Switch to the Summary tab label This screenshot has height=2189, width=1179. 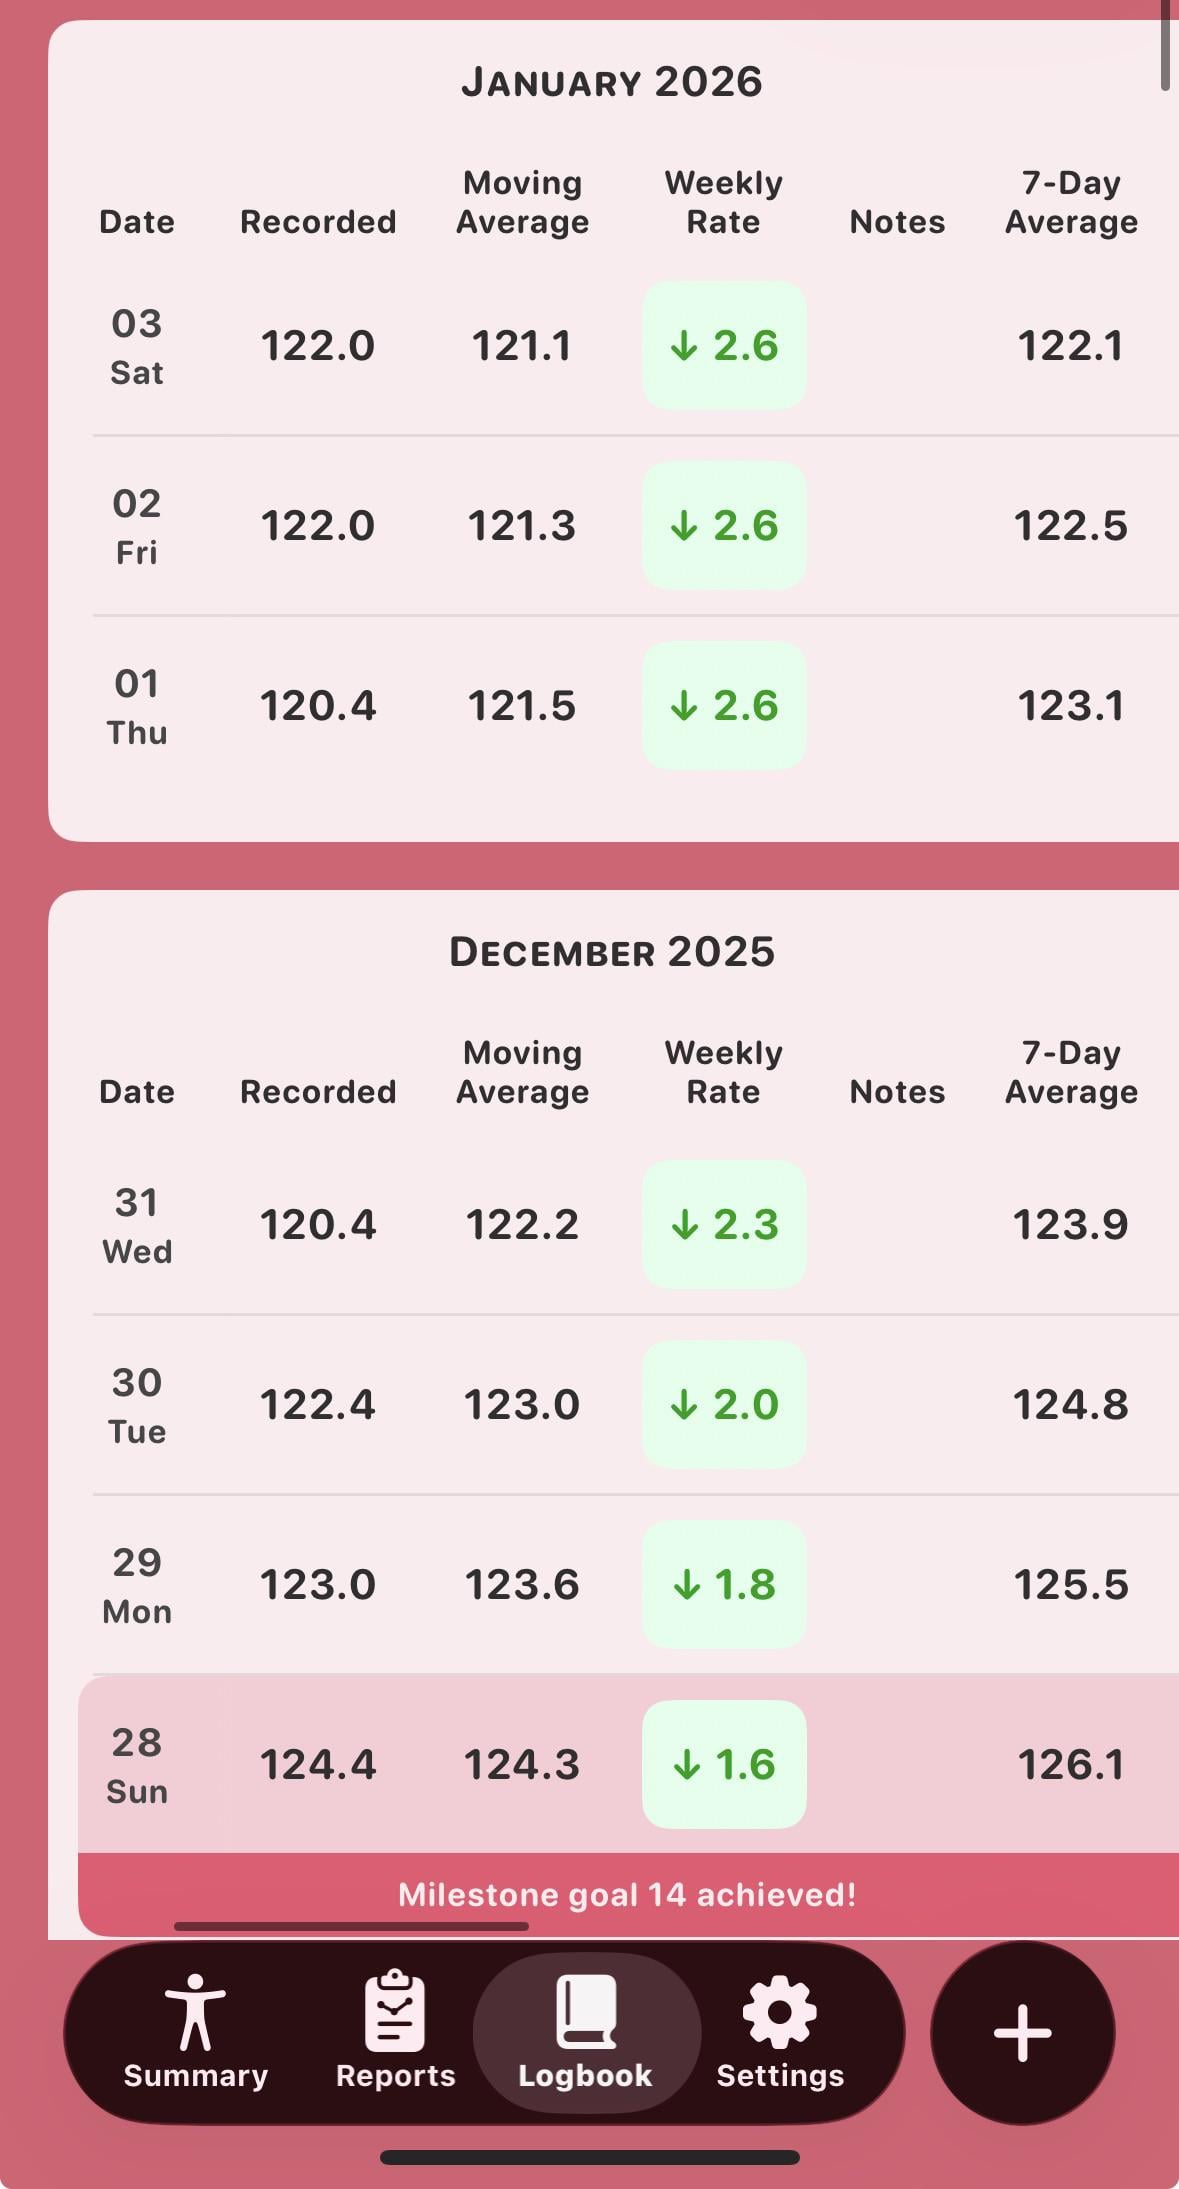point(195,2075)
